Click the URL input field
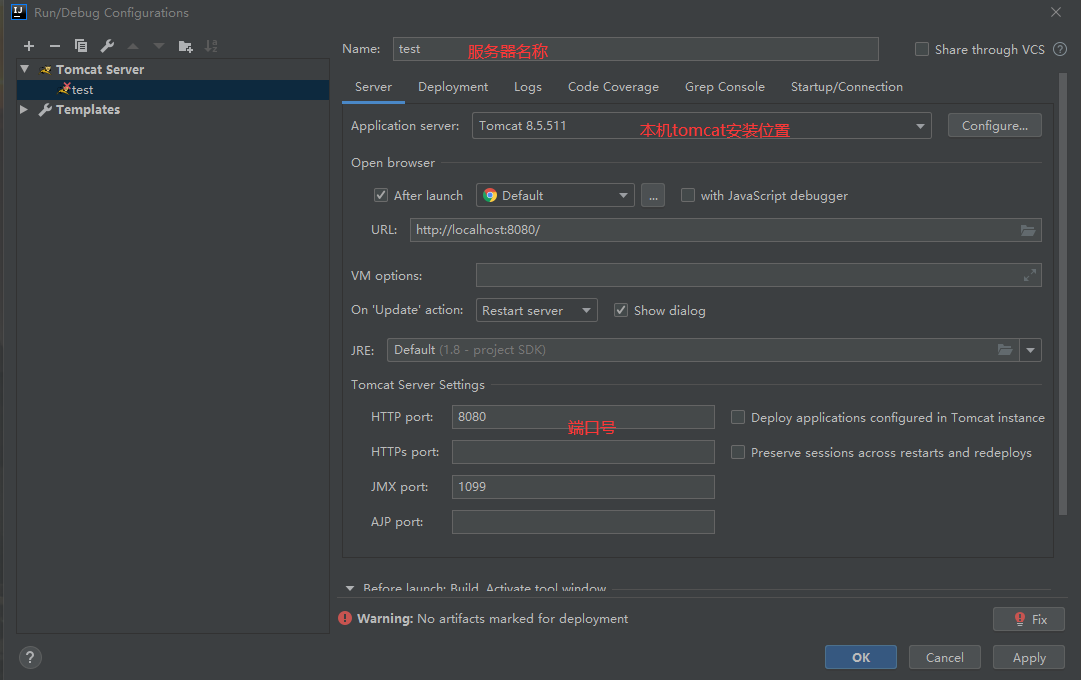This screenshot has width=1081, height=680. [x=725, y=230]
